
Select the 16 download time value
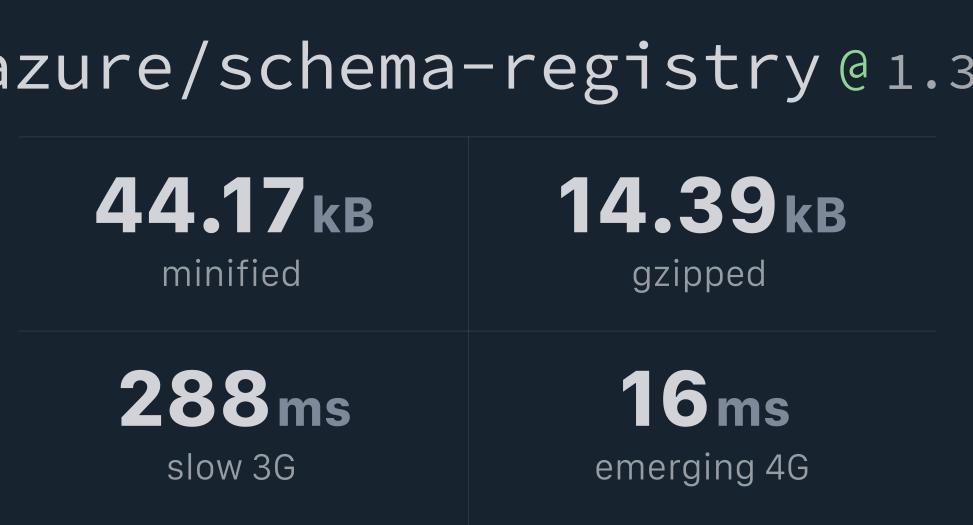click(665, 398)
